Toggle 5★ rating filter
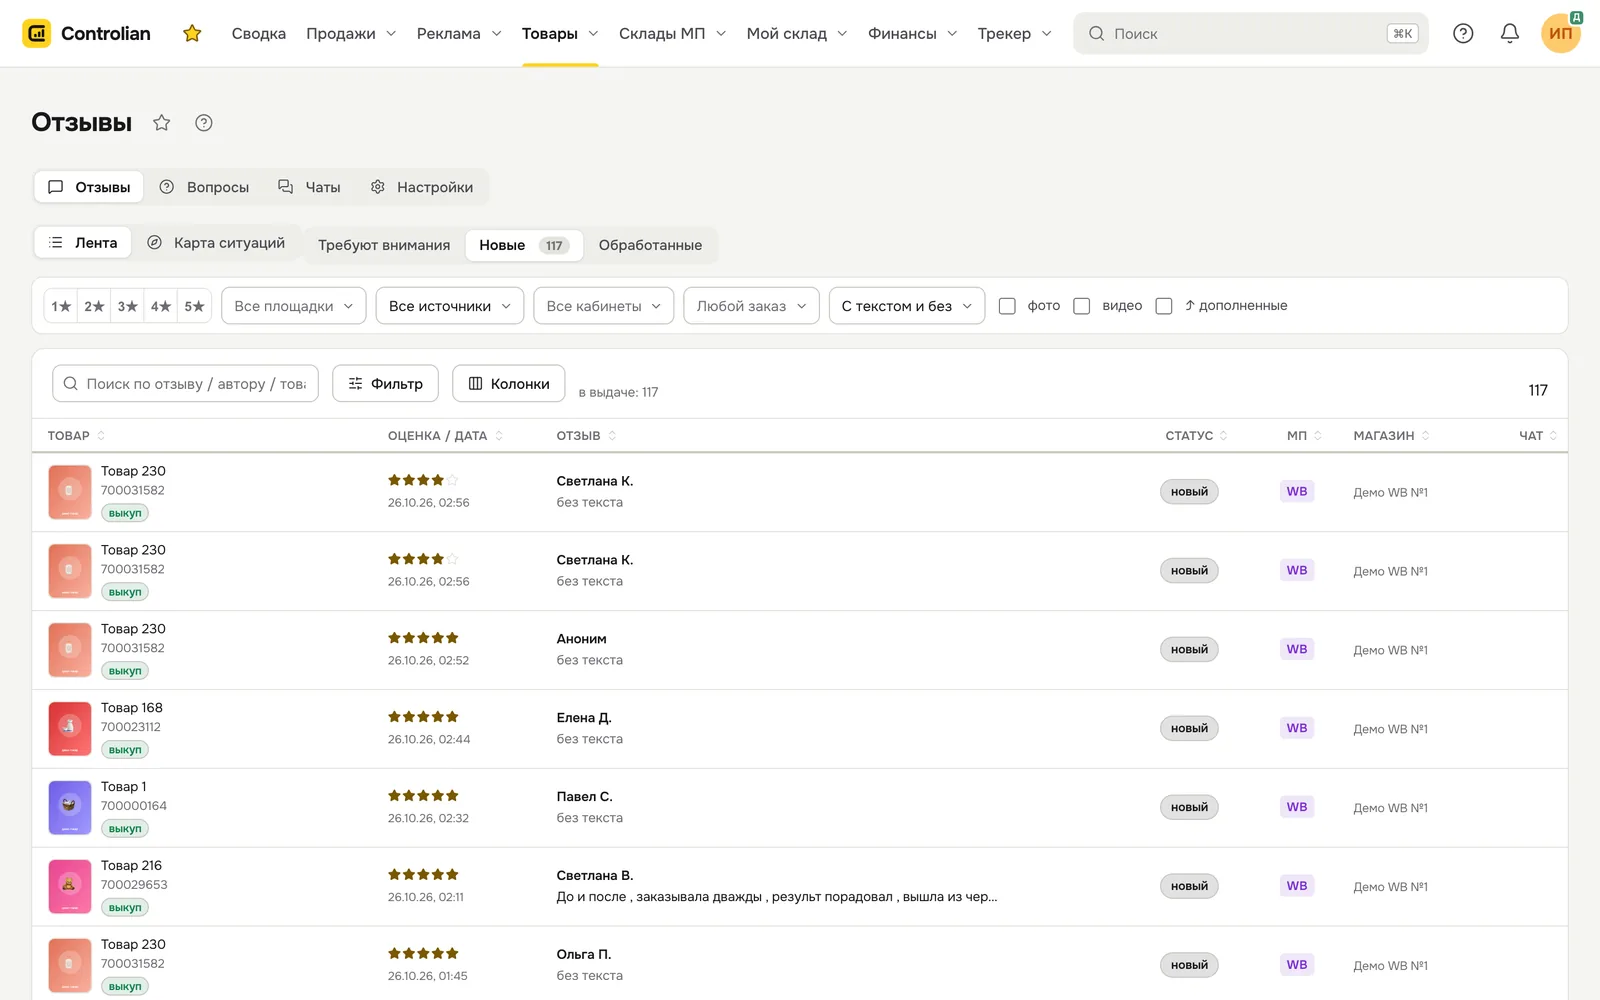Image resolution: width=1600 pixels, height=1000 pixels. click(x=194, y=306)
